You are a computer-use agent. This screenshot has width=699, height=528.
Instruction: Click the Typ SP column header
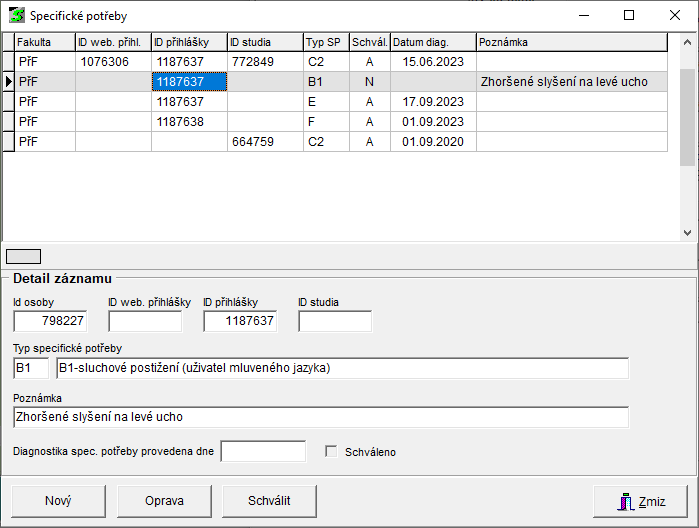pos(326,42)
